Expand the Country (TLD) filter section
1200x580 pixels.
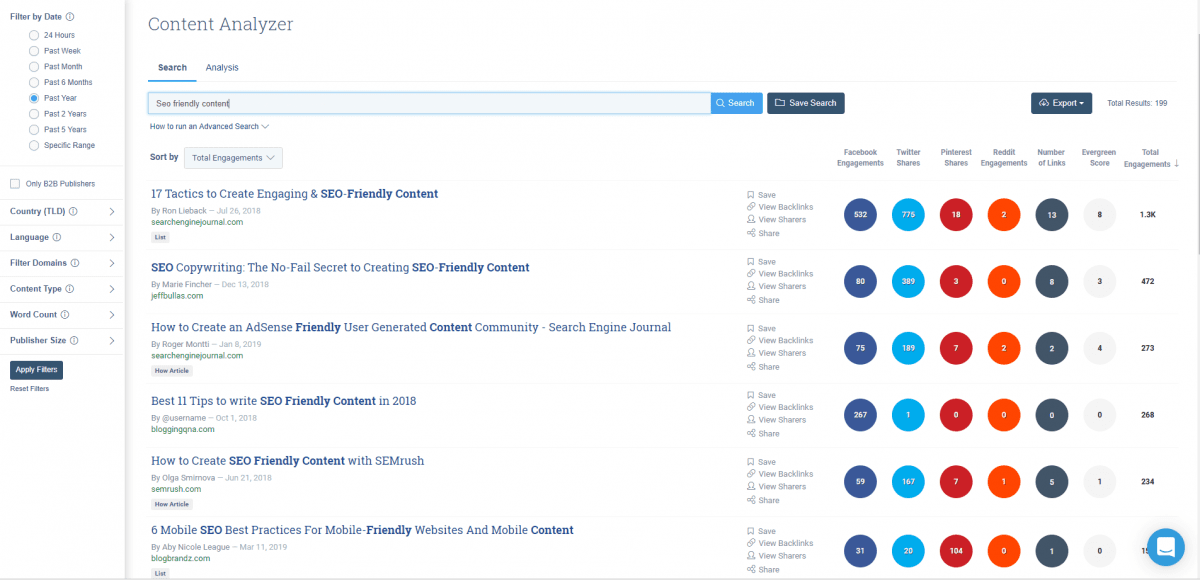[62, 211]
